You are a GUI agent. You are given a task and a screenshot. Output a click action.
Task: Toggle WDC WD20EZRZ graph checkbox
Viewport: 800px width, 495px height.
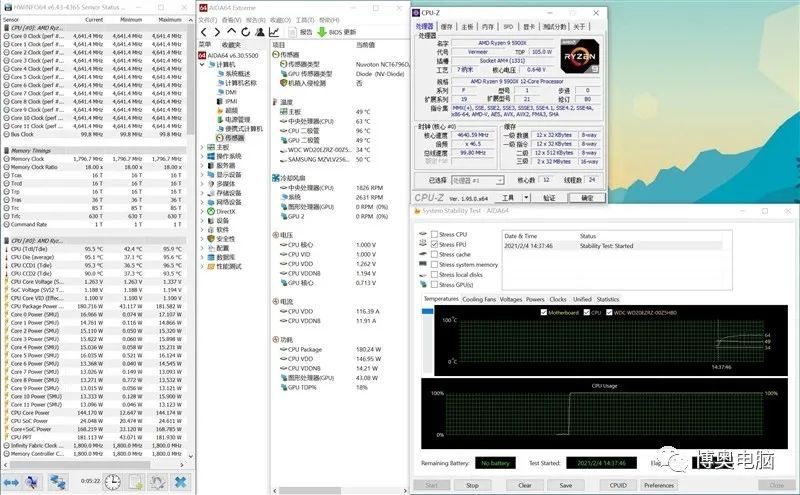coord(609,312)
